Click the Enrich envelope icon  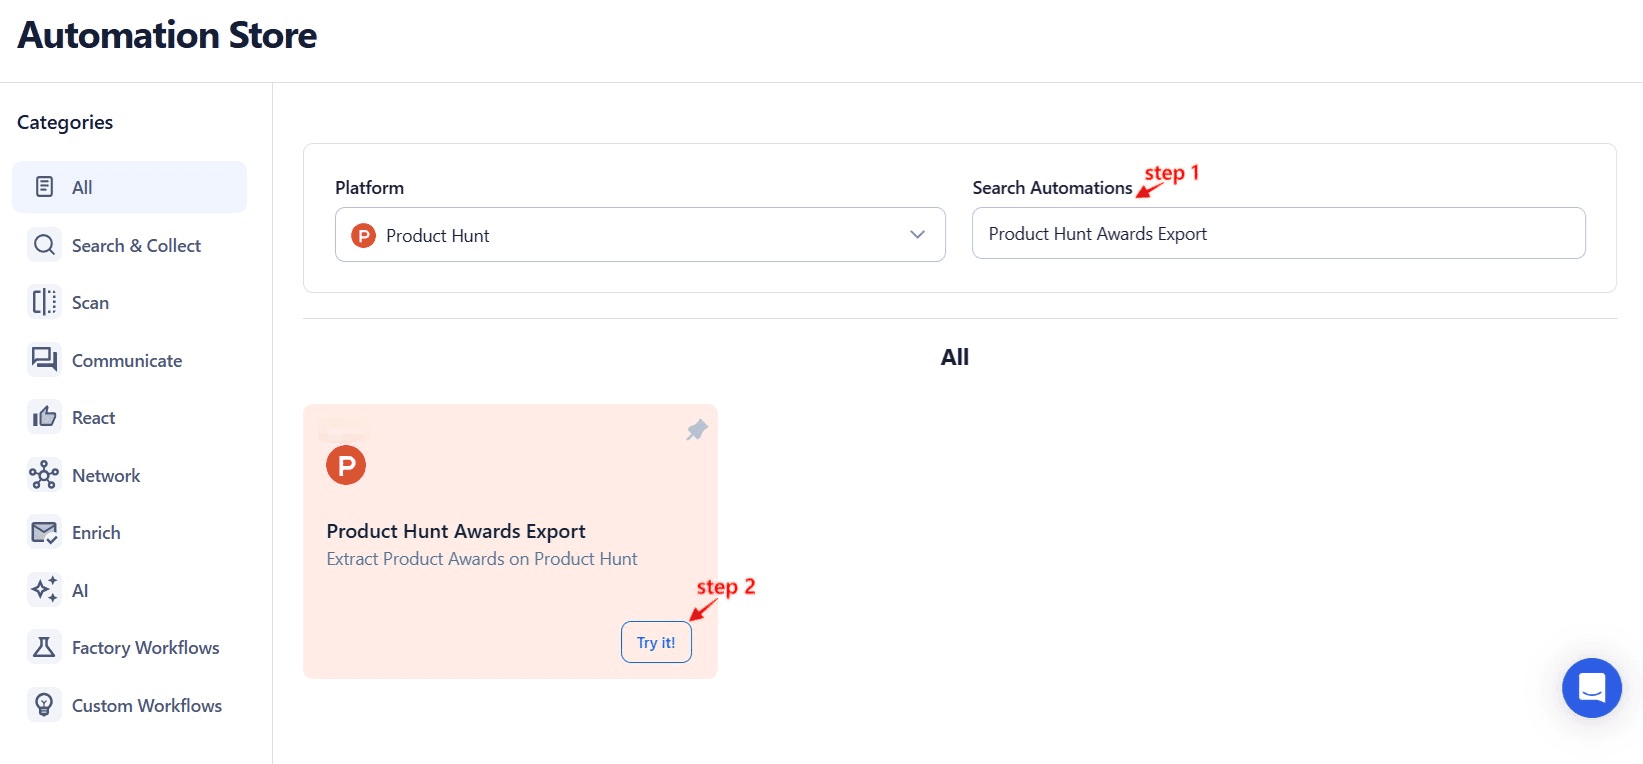[44, 532]
